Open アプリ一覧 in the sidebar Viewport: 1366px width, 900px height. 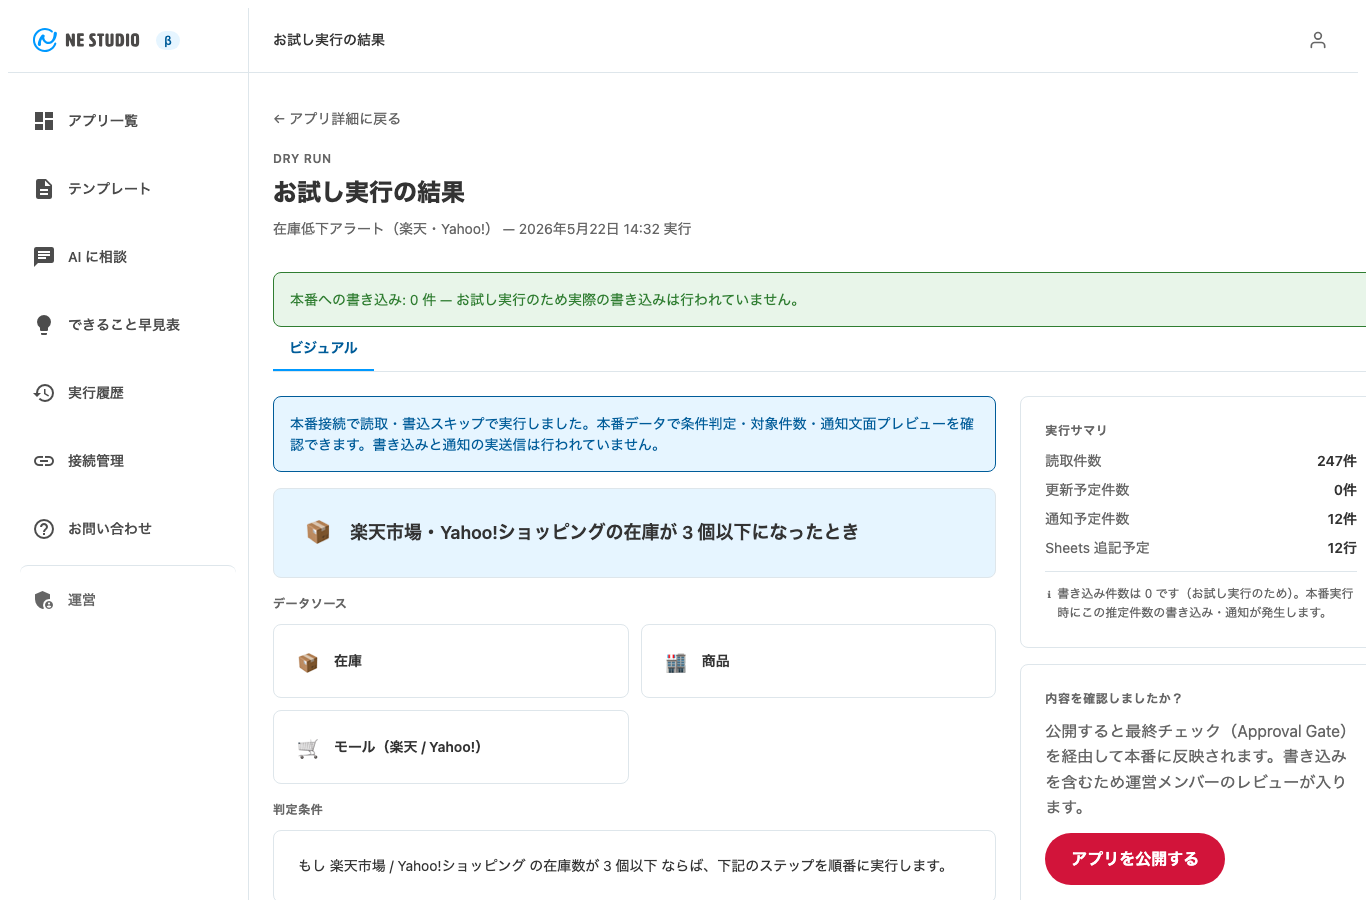coord(128,121)
